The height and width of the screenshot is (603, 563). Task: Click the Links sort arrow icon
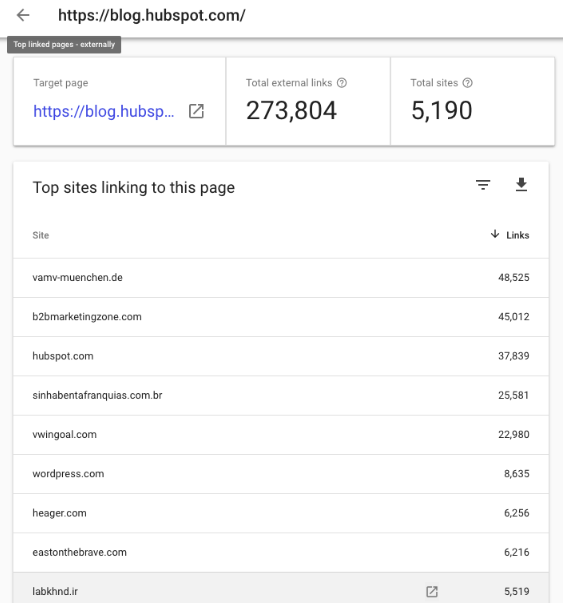click(x=495, y=234)
